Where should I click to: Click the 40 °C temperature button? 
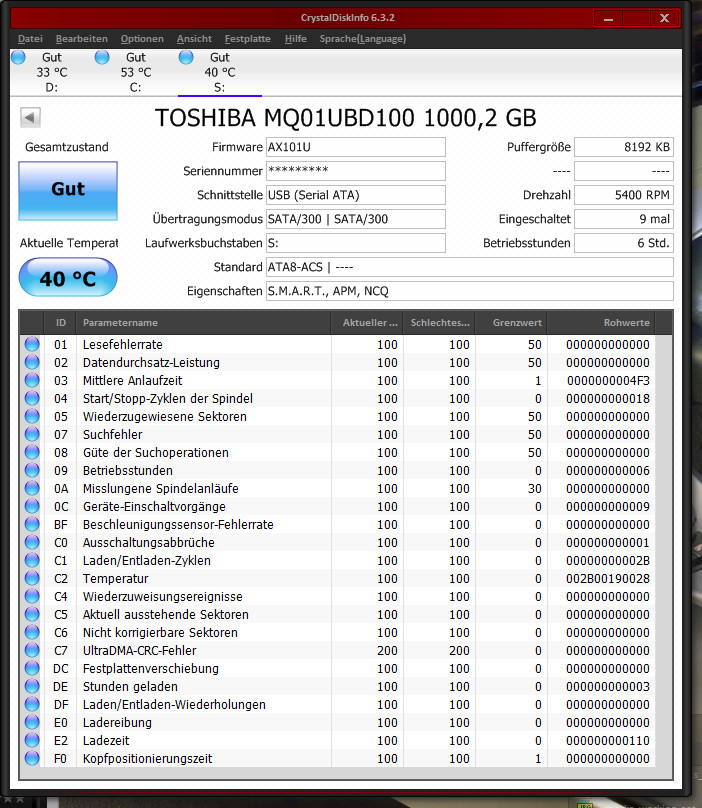click(x=68, y=278)
